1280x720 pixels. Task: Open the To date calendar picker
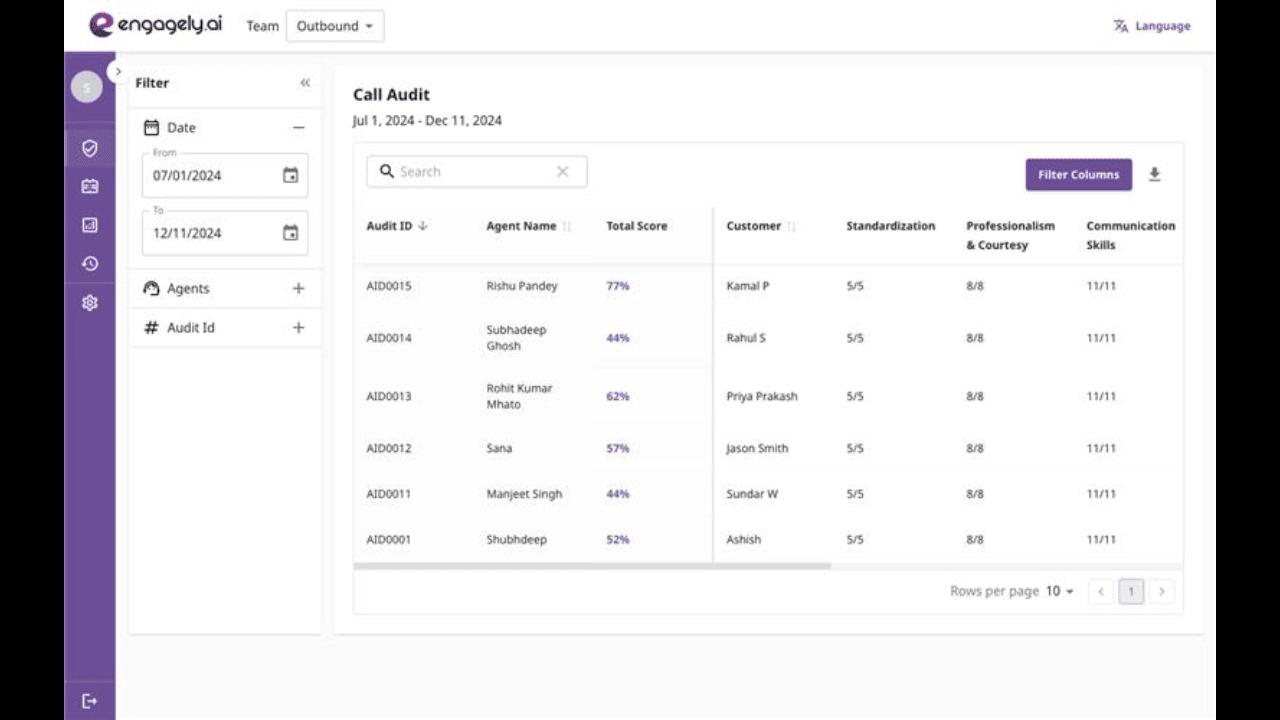pos(290,233)
